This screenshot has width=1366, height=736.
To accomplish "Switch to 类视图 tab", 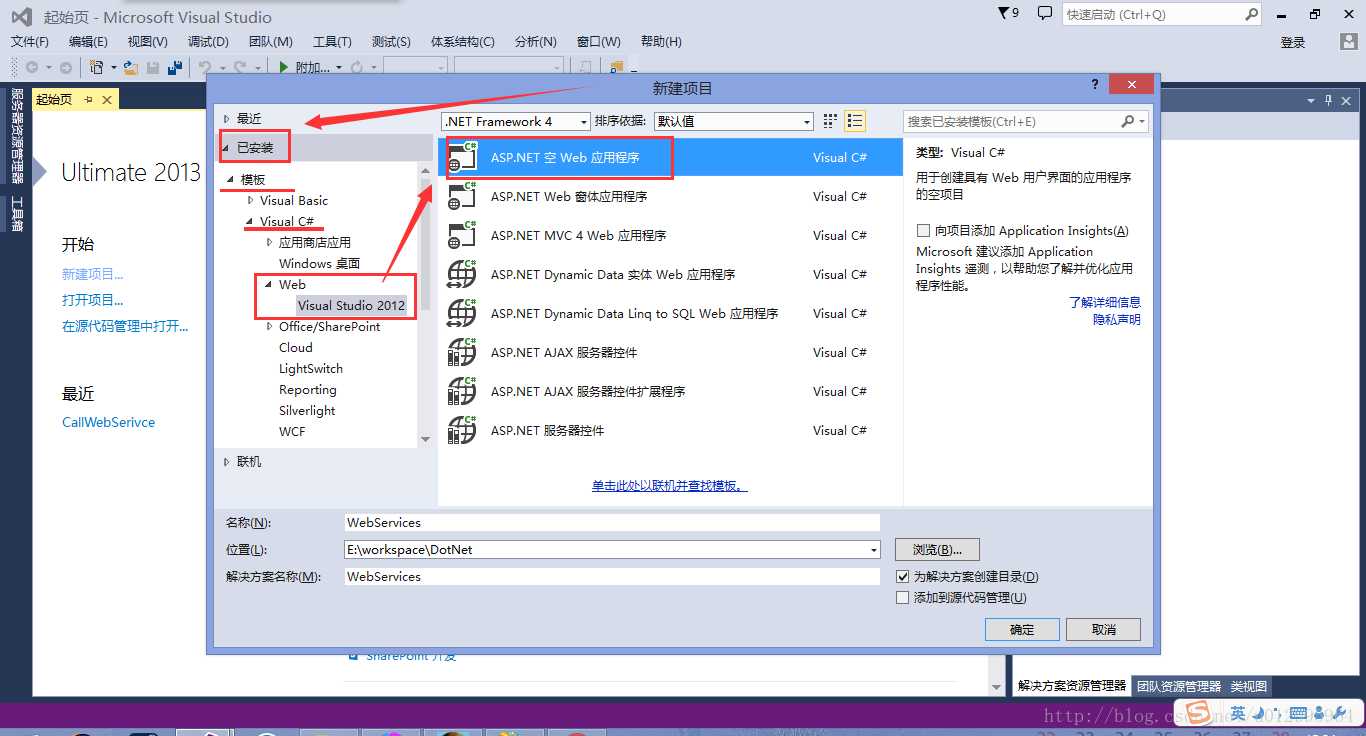I will (1248, 686).
